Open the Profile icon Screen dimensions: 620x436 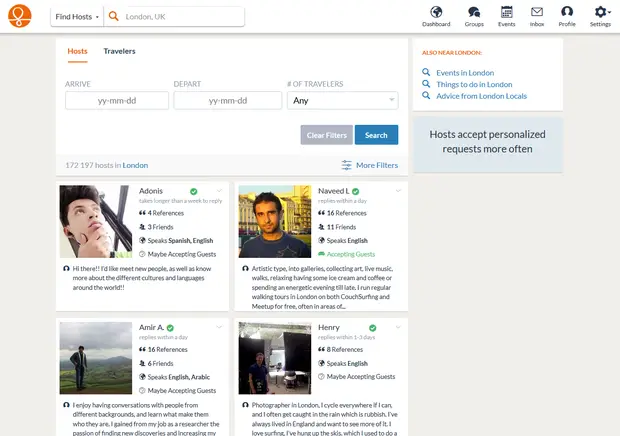[567, 12]
